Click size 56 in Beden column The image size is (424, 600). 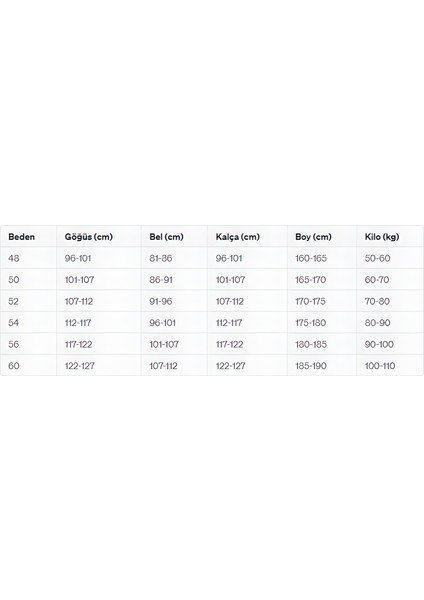tap(13, 344)
